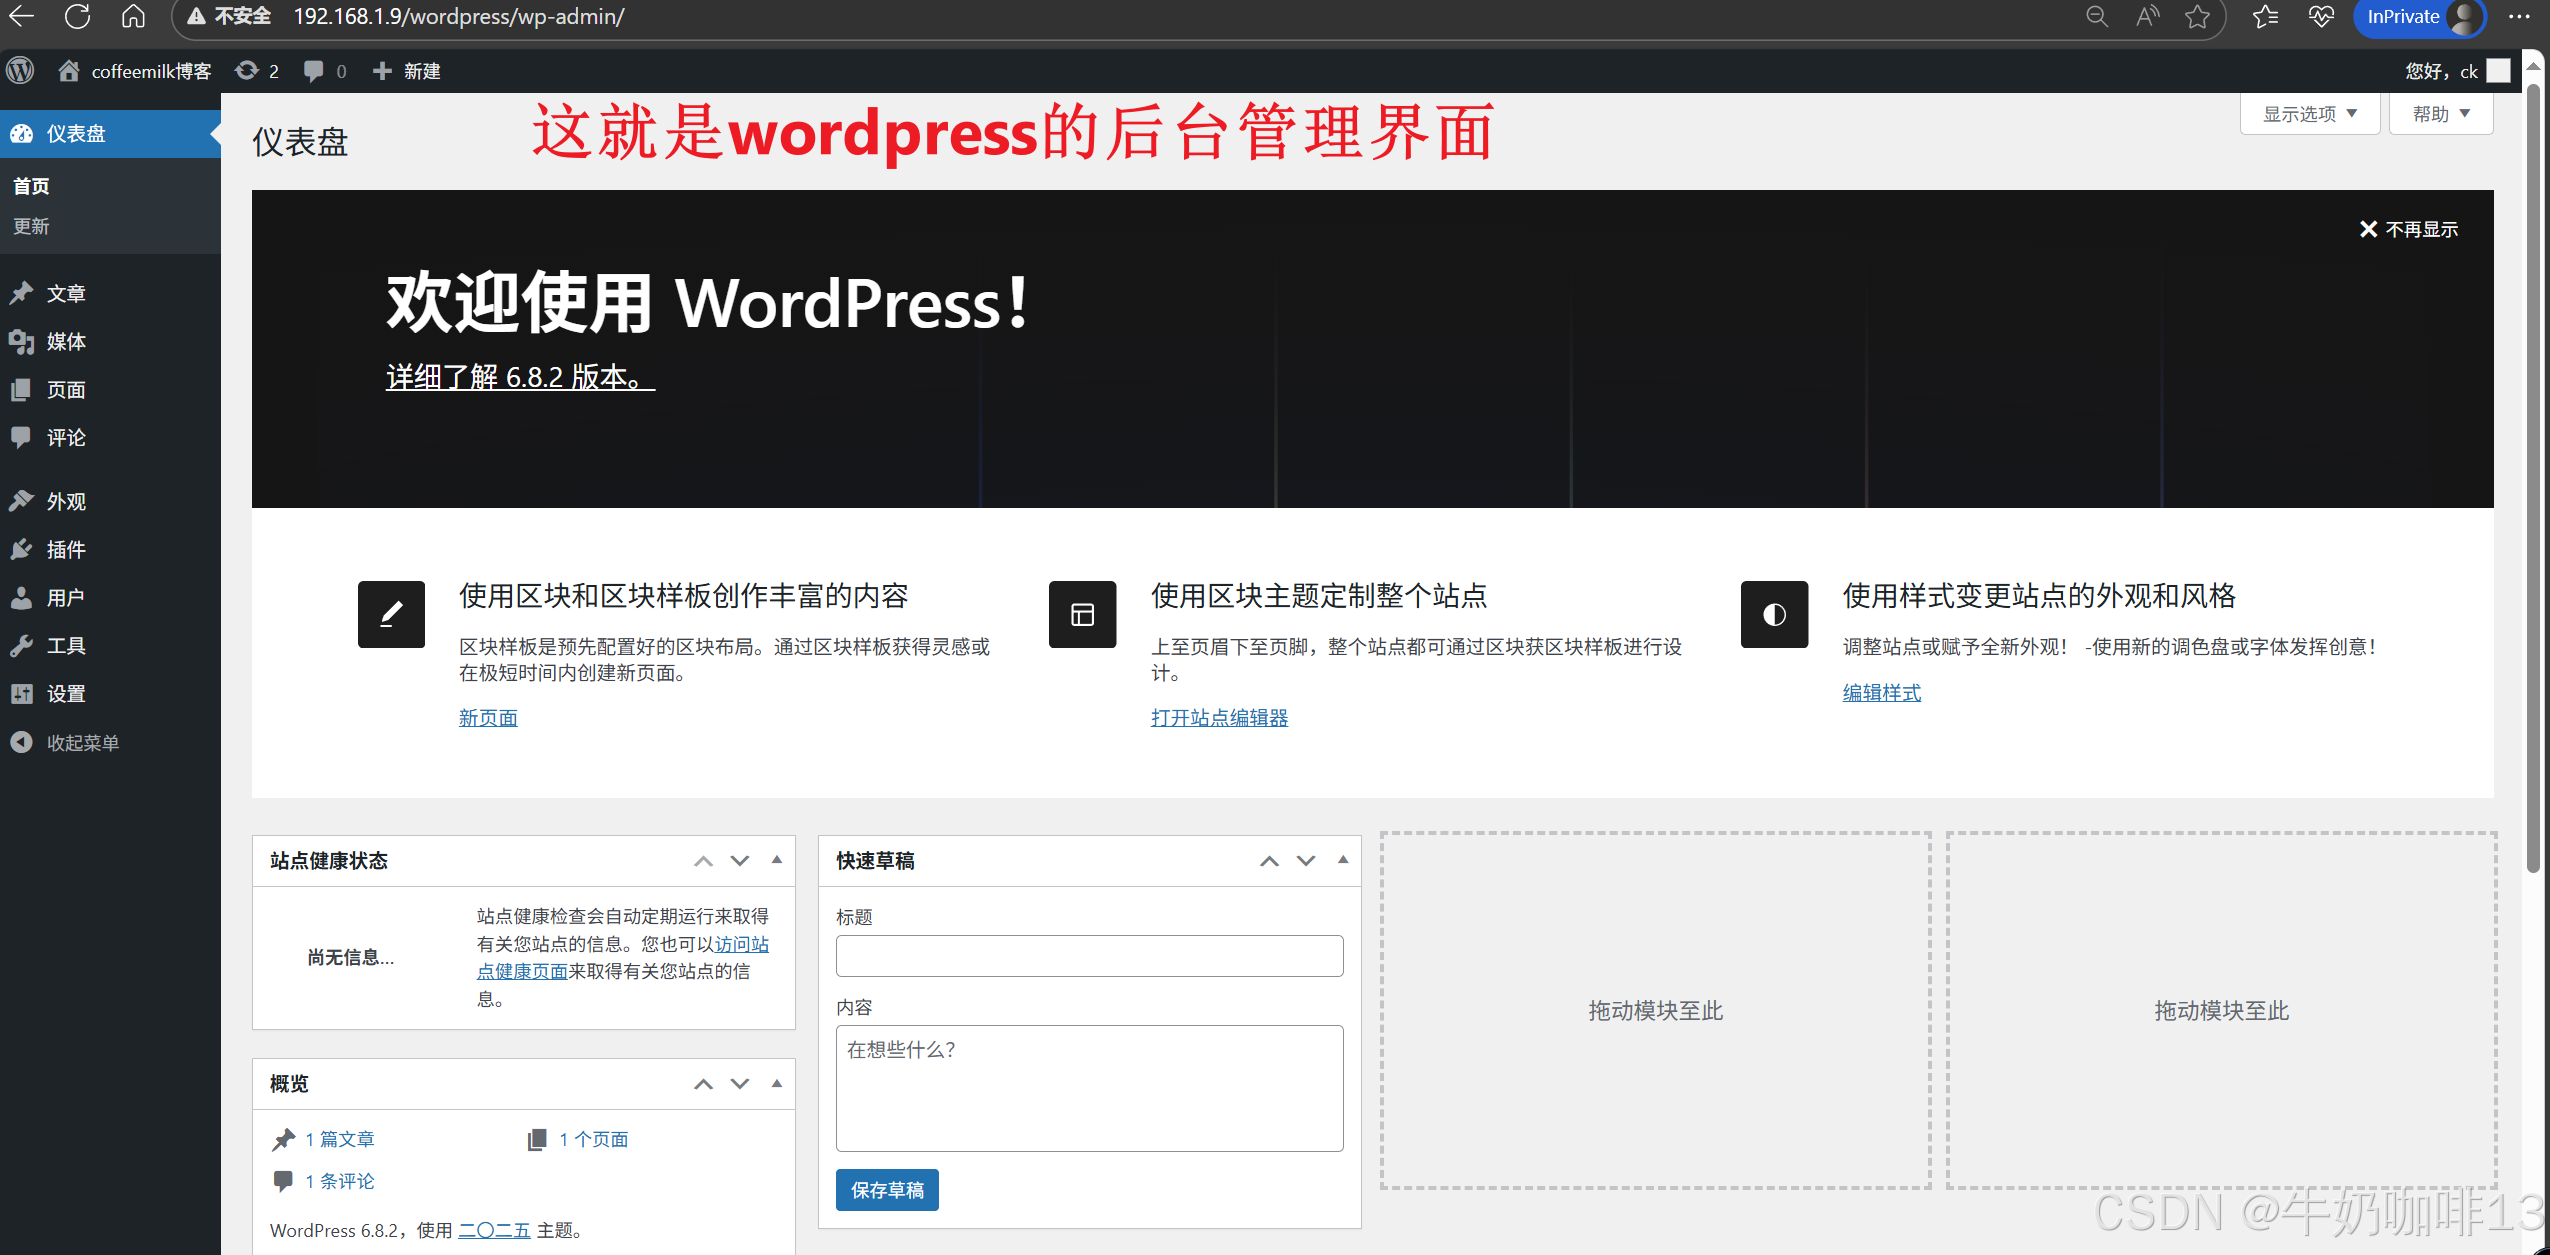Open favorites list icon
2550x1255 pixels.
(x=2265, y=16)
